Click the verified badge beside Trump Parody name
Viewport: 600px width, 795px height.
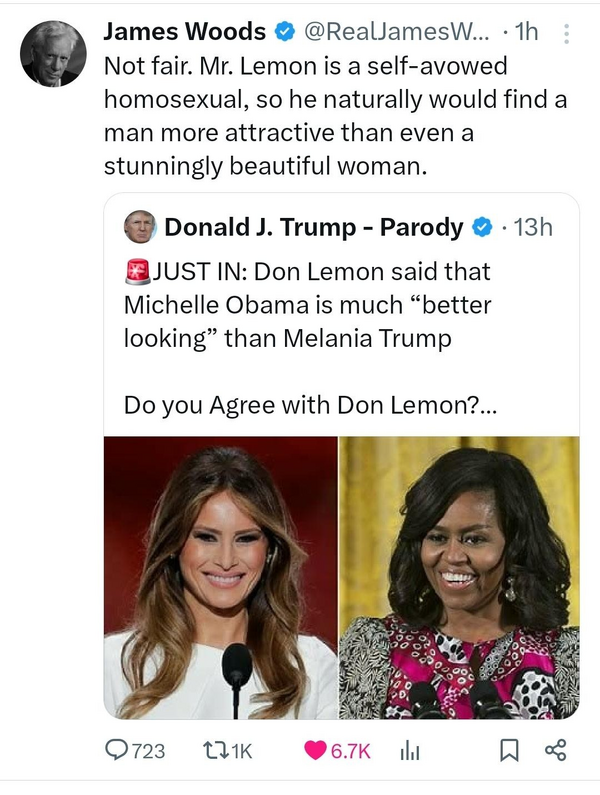[481, 227]
